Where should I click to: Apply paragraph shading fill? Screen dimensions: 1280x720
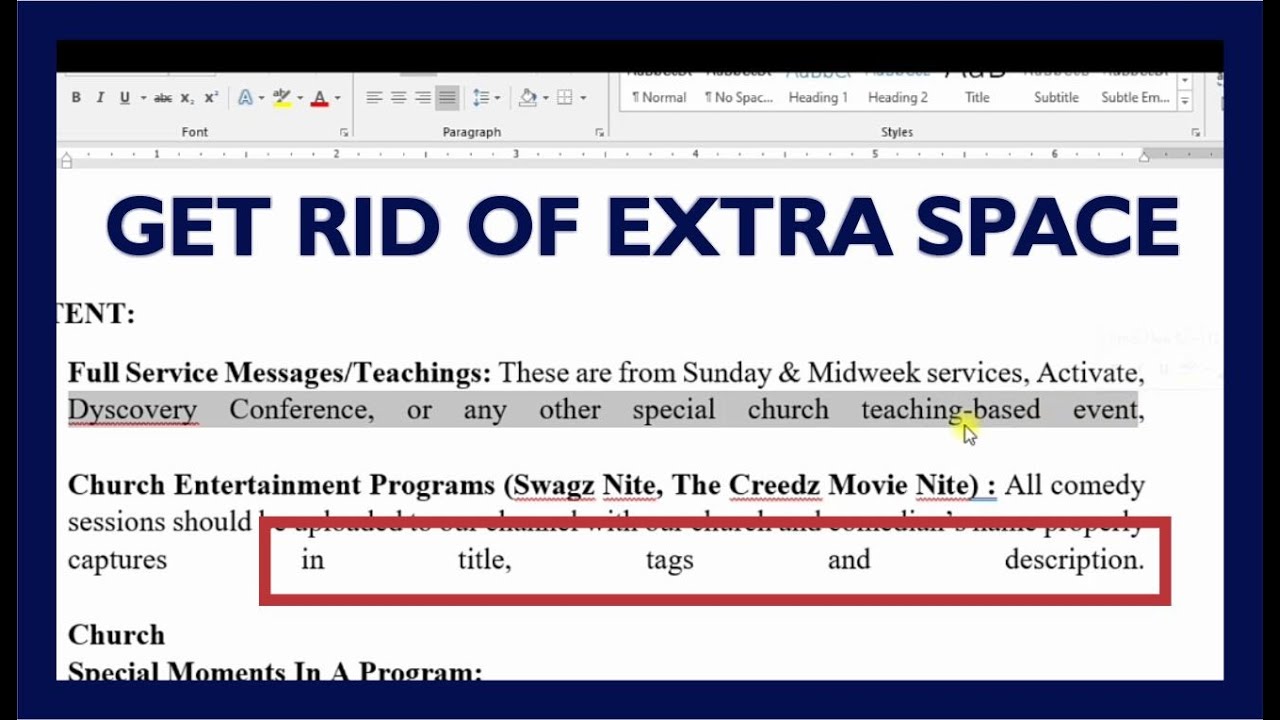(527, 98)
